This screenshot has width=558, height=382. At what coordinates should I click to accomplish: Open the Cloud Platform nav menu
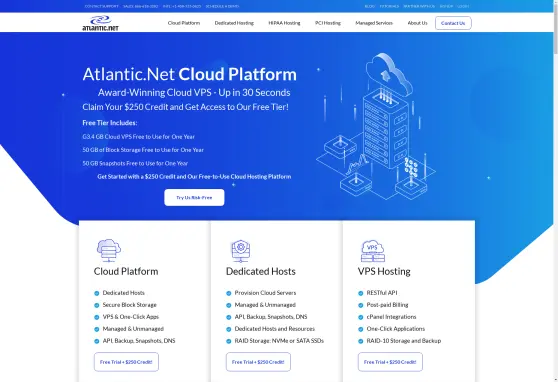click(184, 23)
